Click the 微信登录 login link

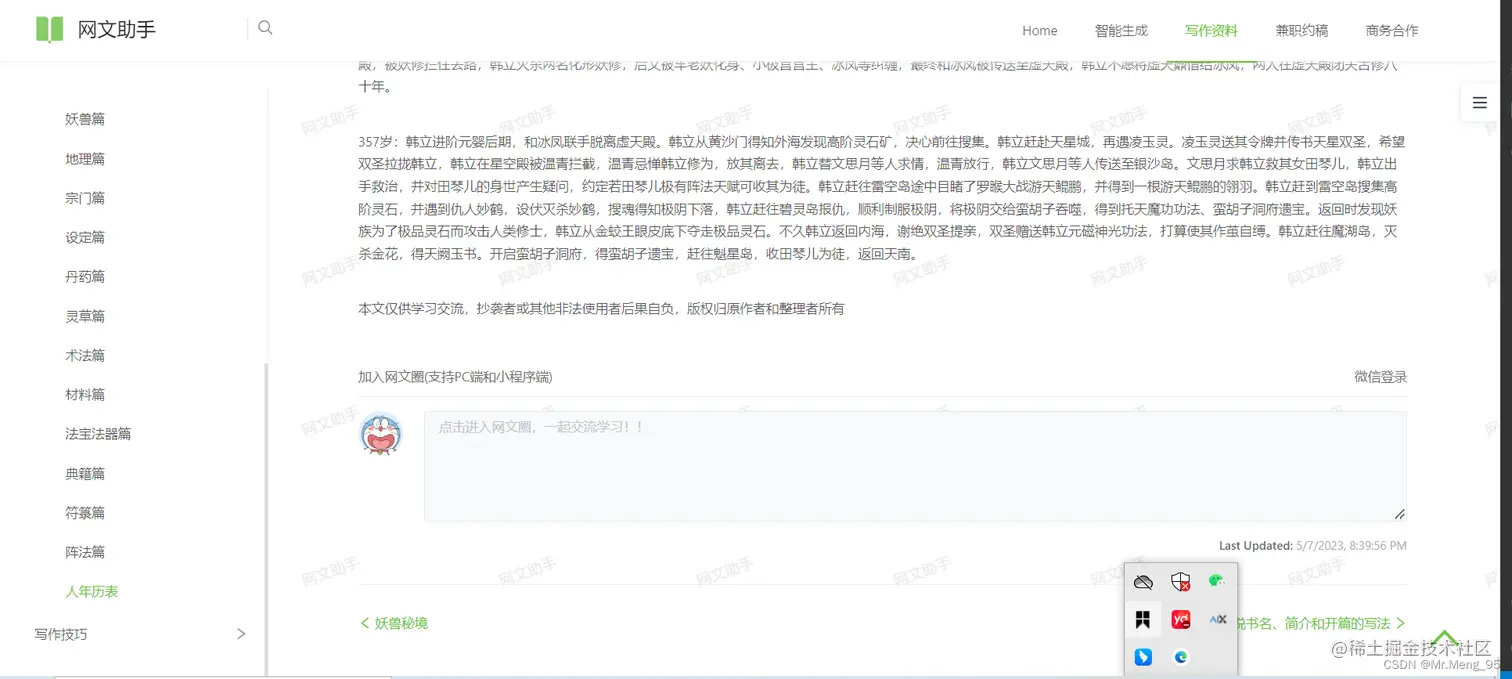pos(1380,377)
